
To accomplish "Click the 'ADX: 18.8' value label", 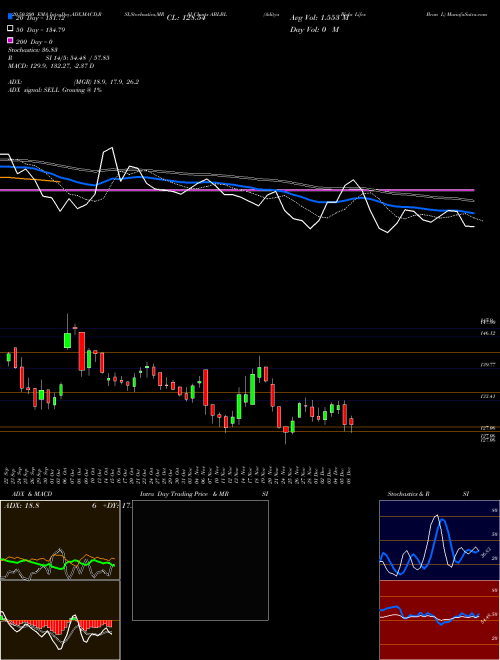I will 21,506.
